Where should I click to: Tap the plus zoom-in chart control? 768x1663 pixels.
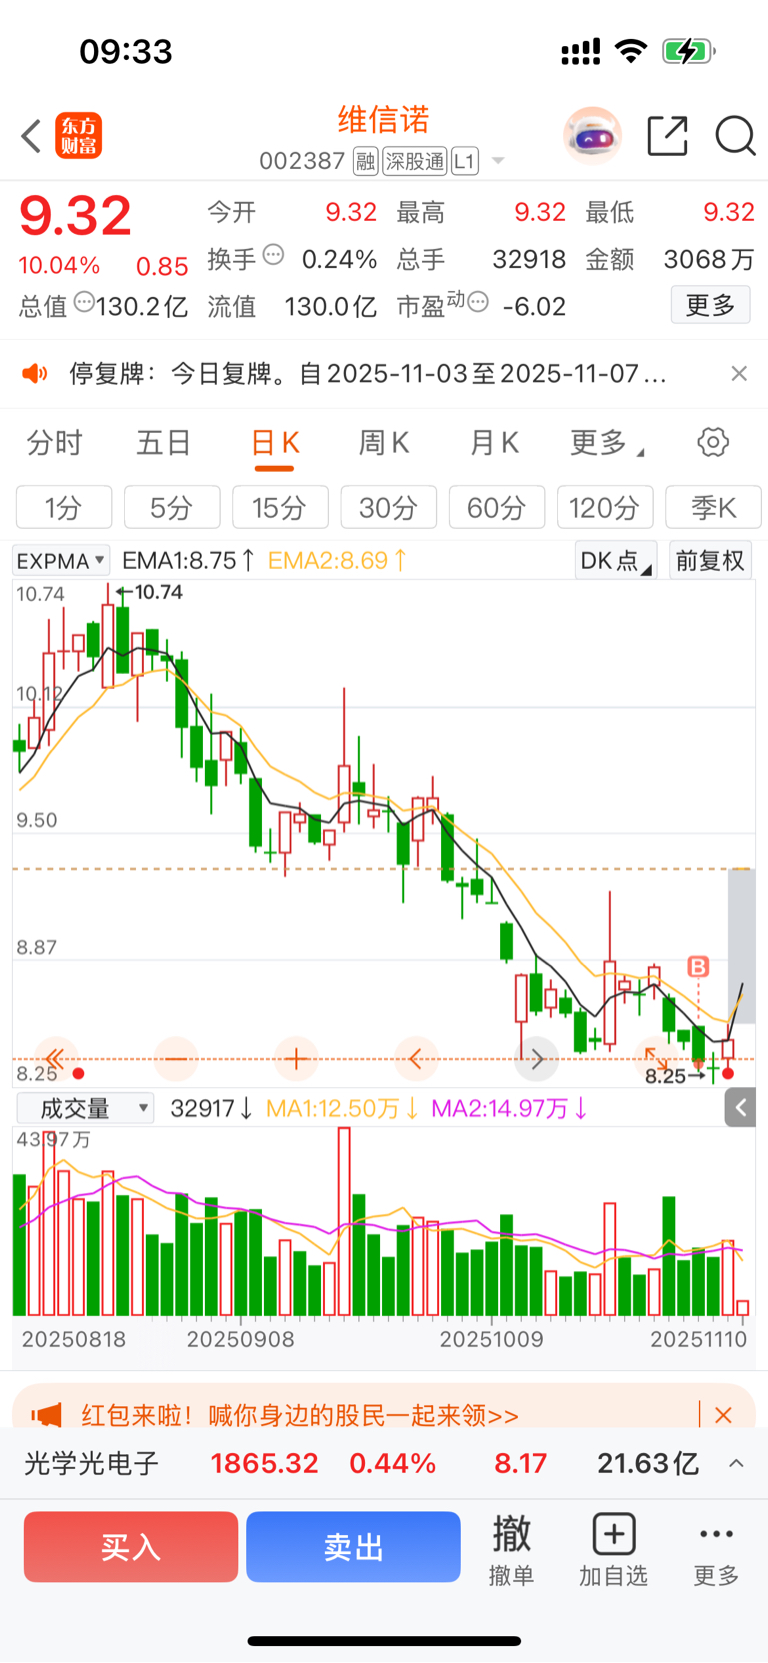[x=296, y=1059]
